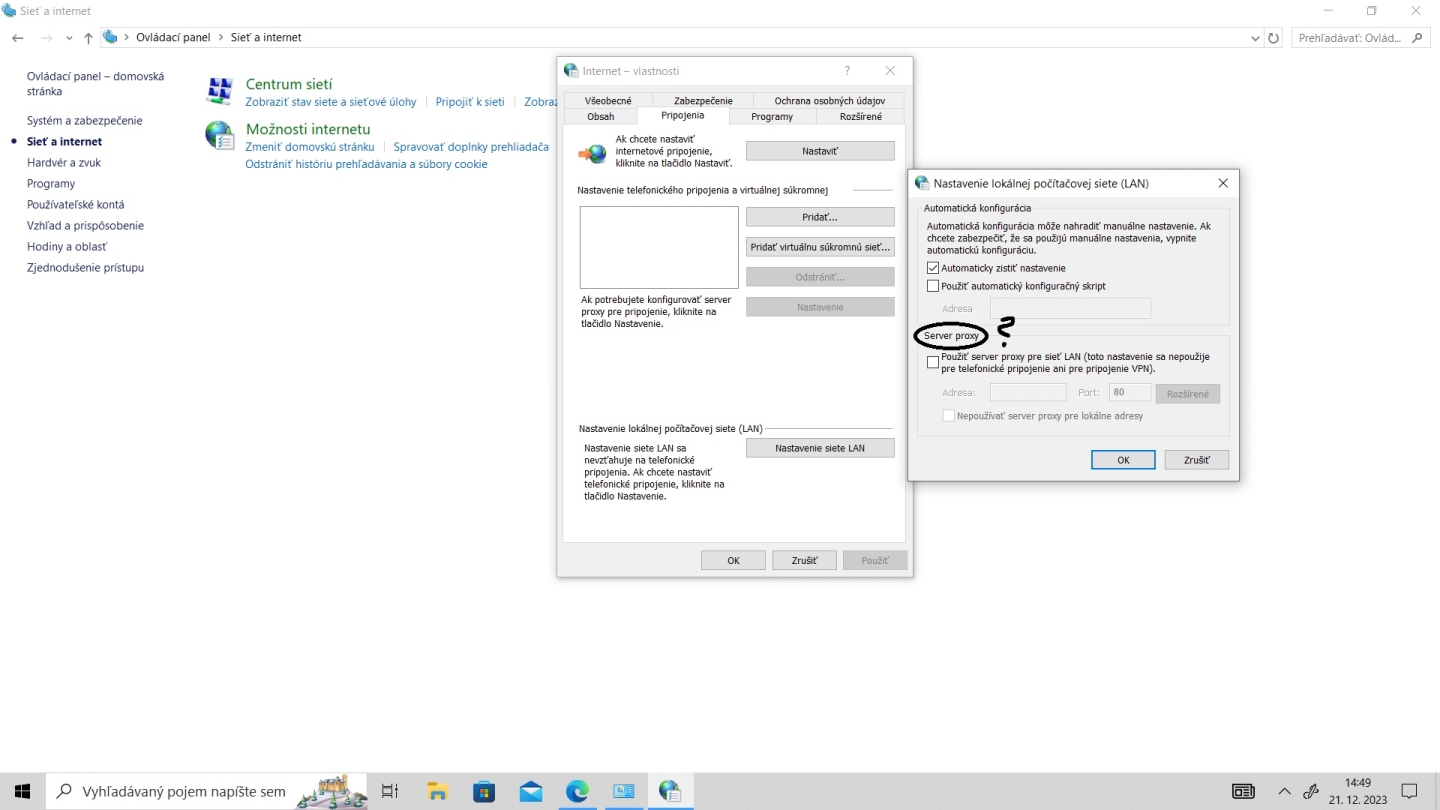Click Možnosti internetu heading link

pyautogui.click(x=308, y=129)
